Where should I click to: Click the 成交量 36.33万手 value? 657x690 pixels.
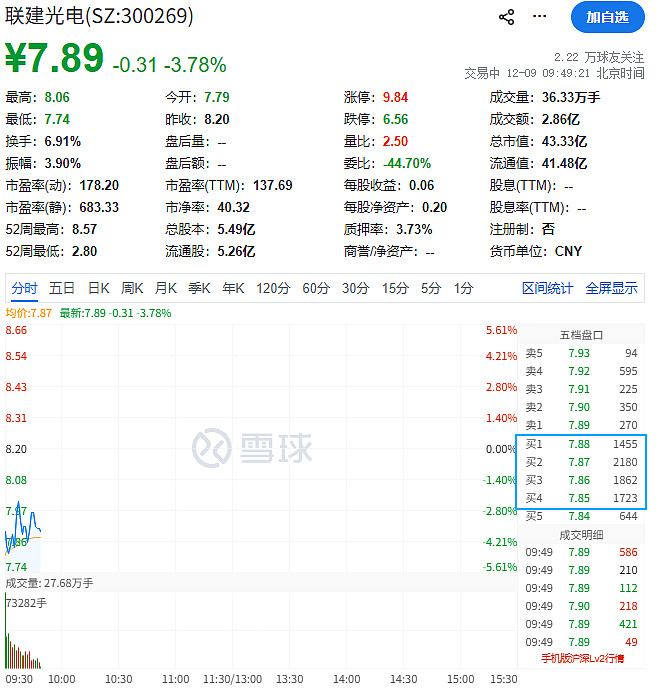pyautogui.click(x=571, y=97)
